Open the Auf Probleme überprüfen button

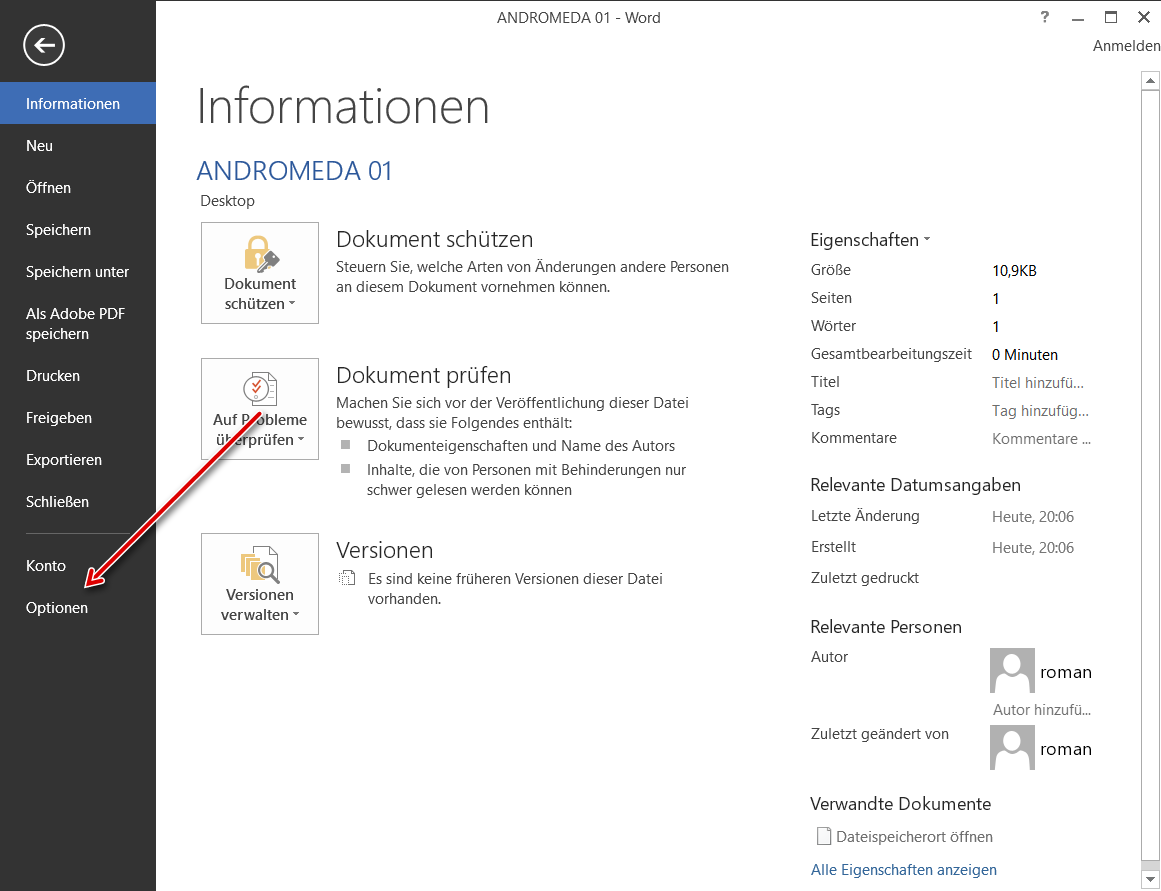click(260, 409)
